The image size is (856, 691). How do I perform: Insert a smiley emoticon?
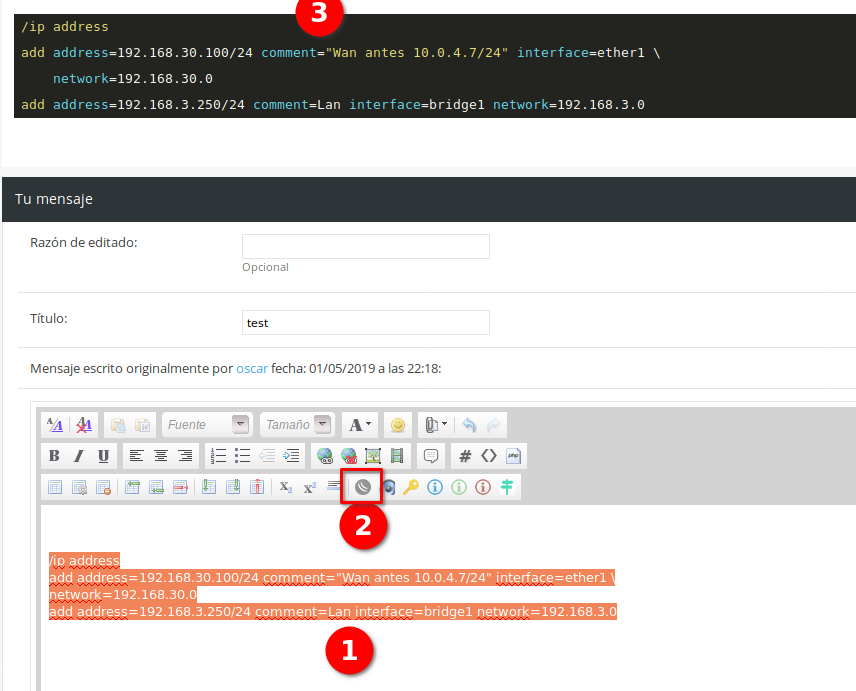coord(398,425)
